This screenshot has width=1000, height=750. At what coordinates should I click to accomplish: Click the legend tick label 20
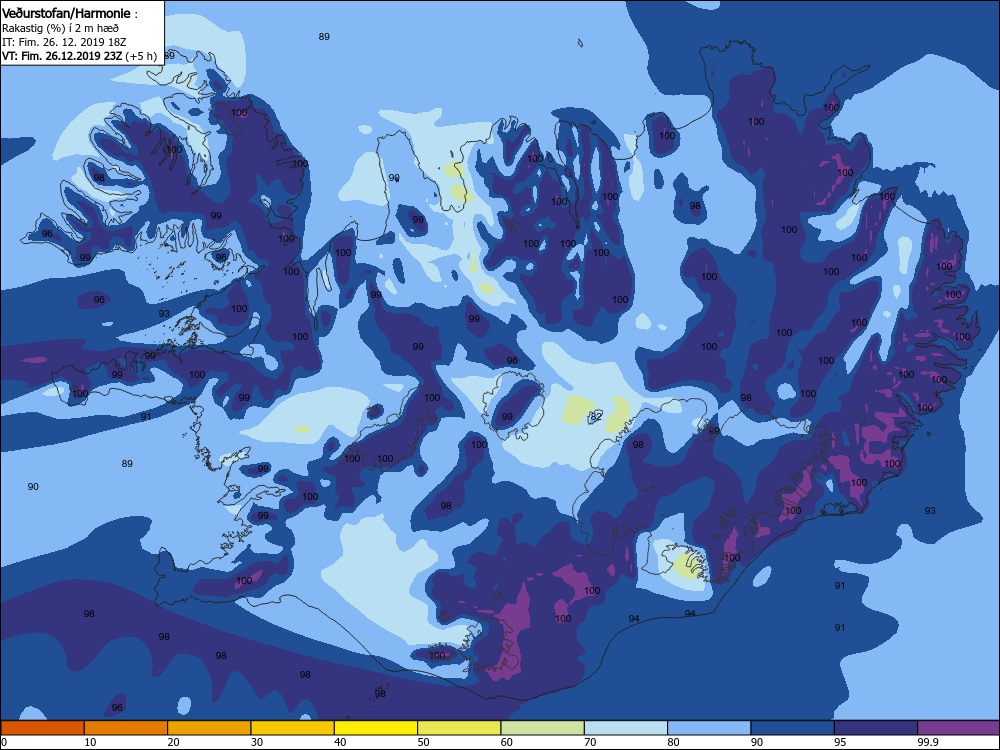173,742
